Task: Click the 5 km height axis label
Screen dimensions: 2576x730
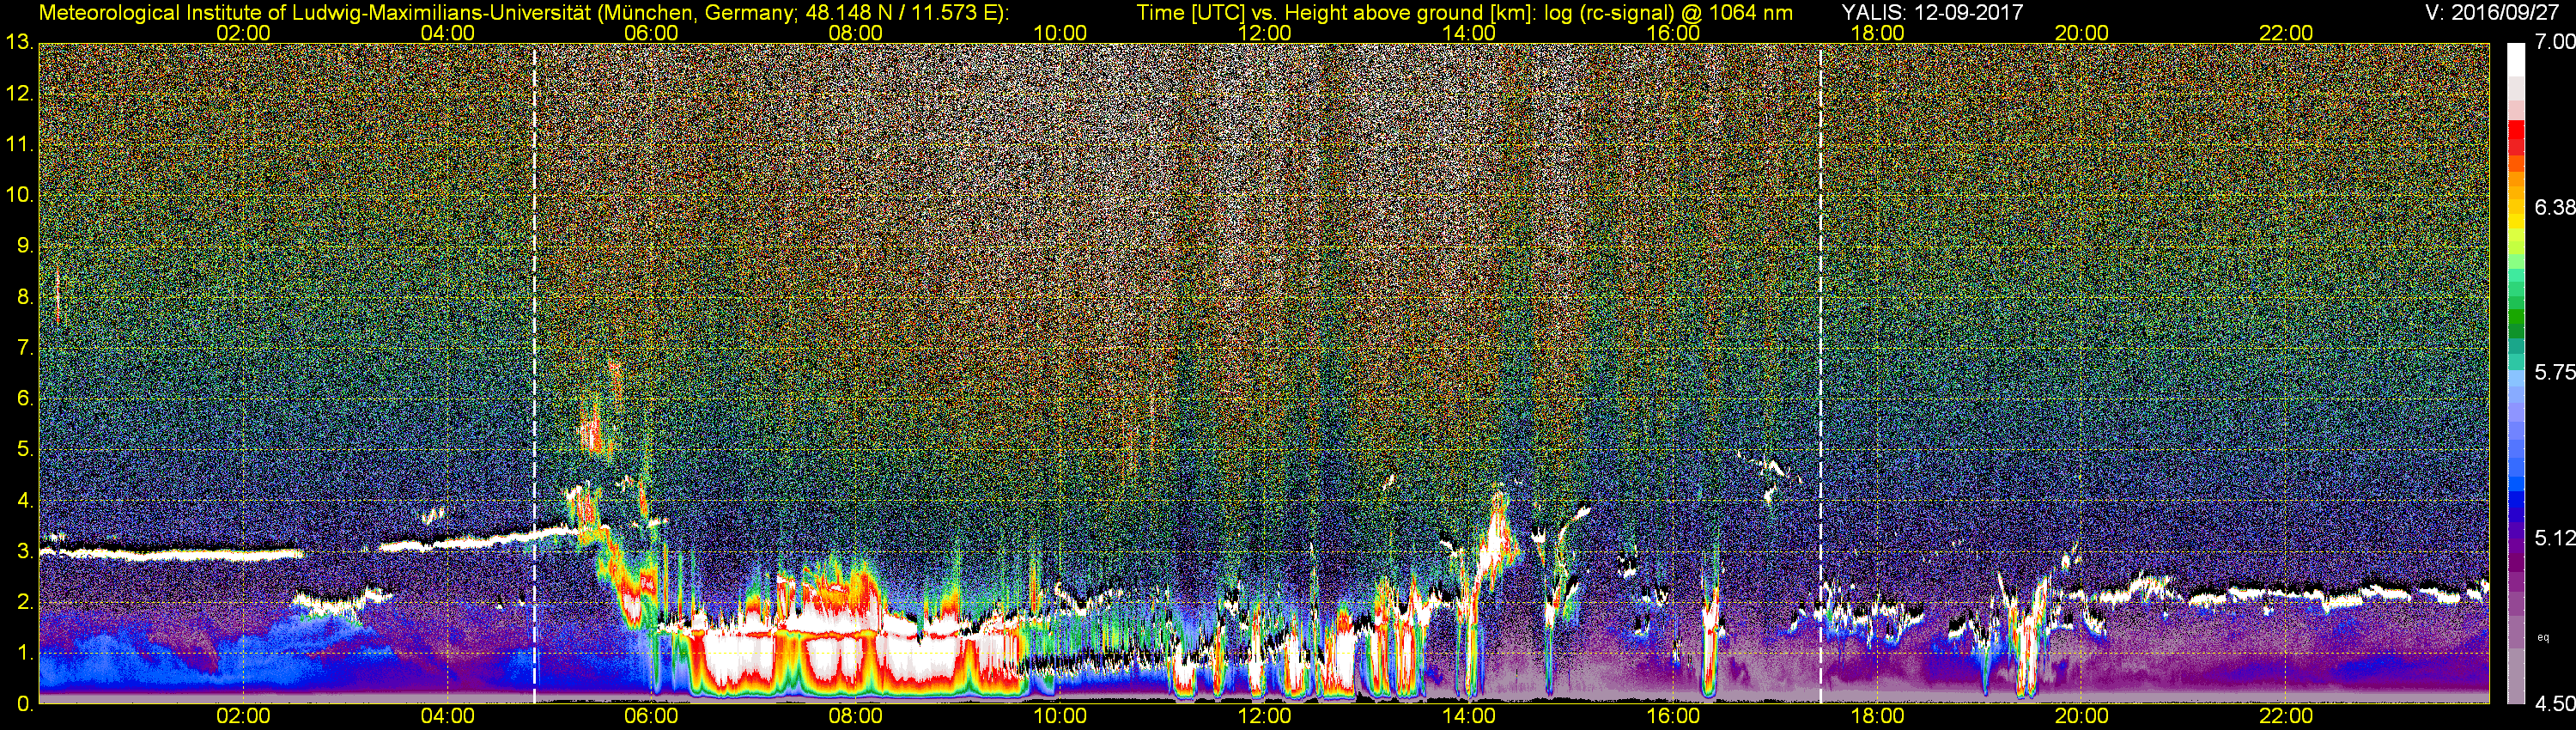Action: (24, 450)
